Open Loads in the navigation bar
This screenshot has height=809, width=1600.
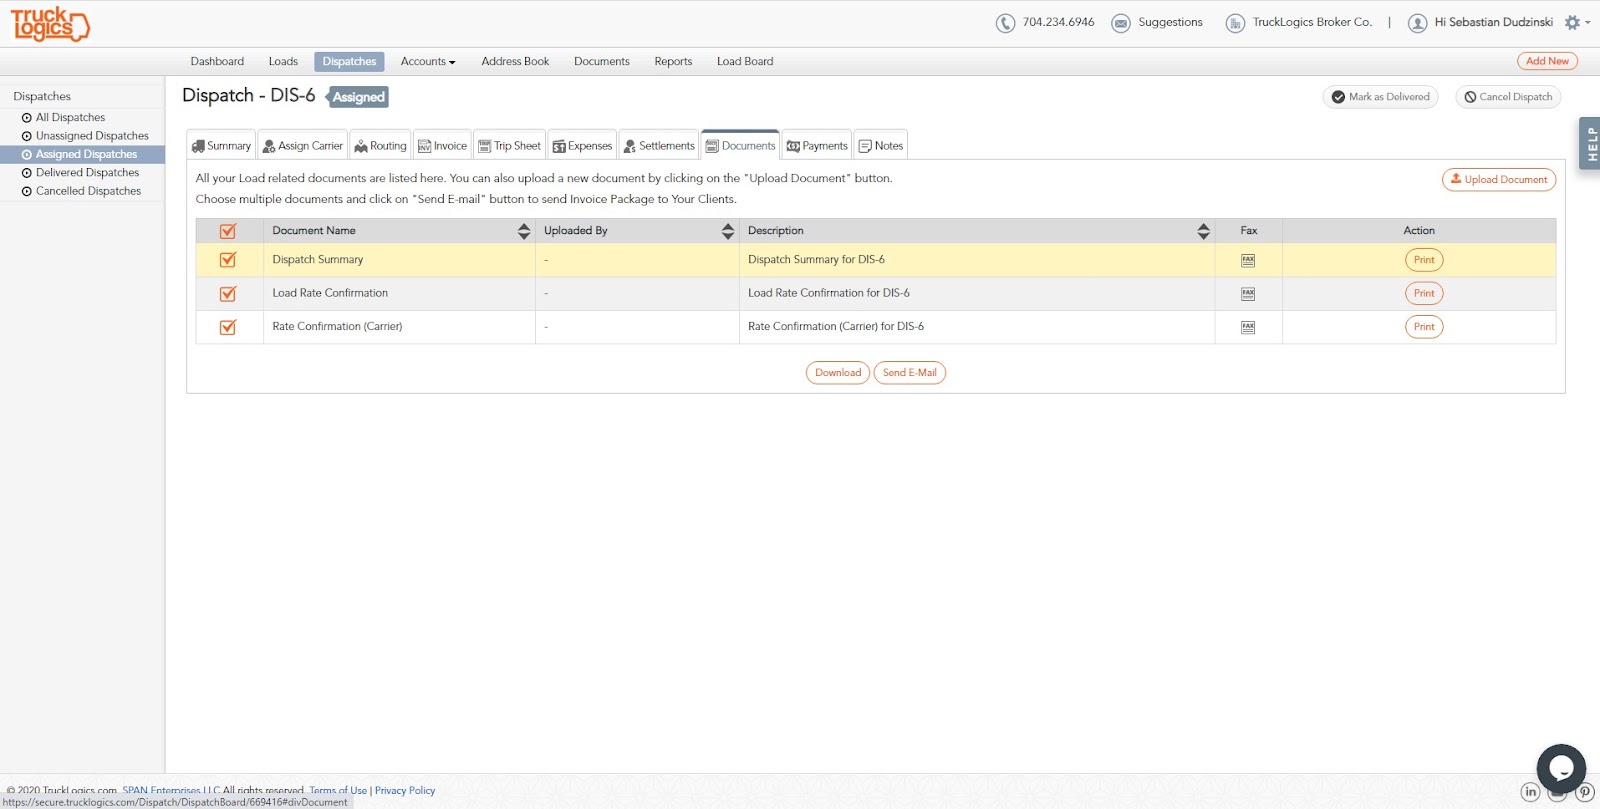click(283, 62)
